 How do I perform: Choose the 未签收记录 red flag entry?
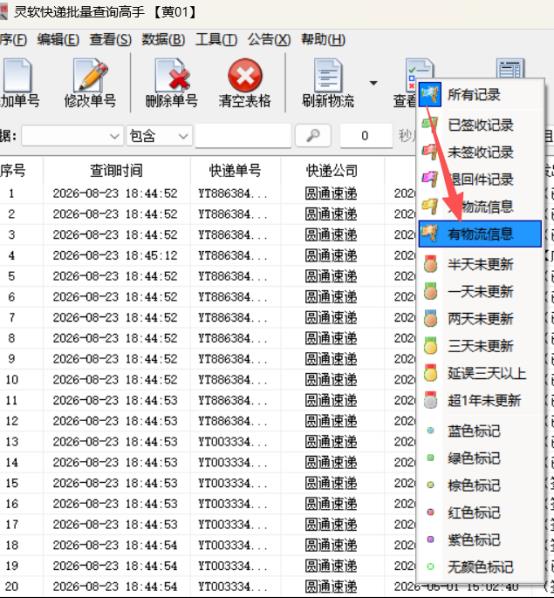[x=480, y=152]
